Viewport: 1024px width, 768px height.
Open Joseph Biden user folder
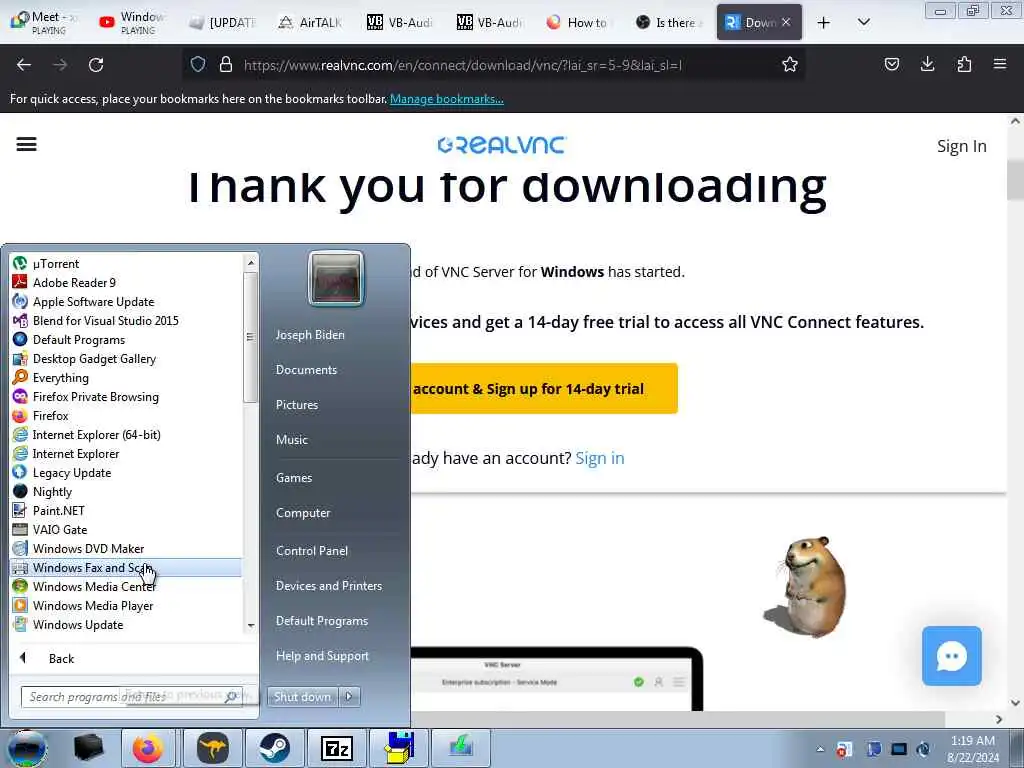pyautogui.click(x=310, y=334)
